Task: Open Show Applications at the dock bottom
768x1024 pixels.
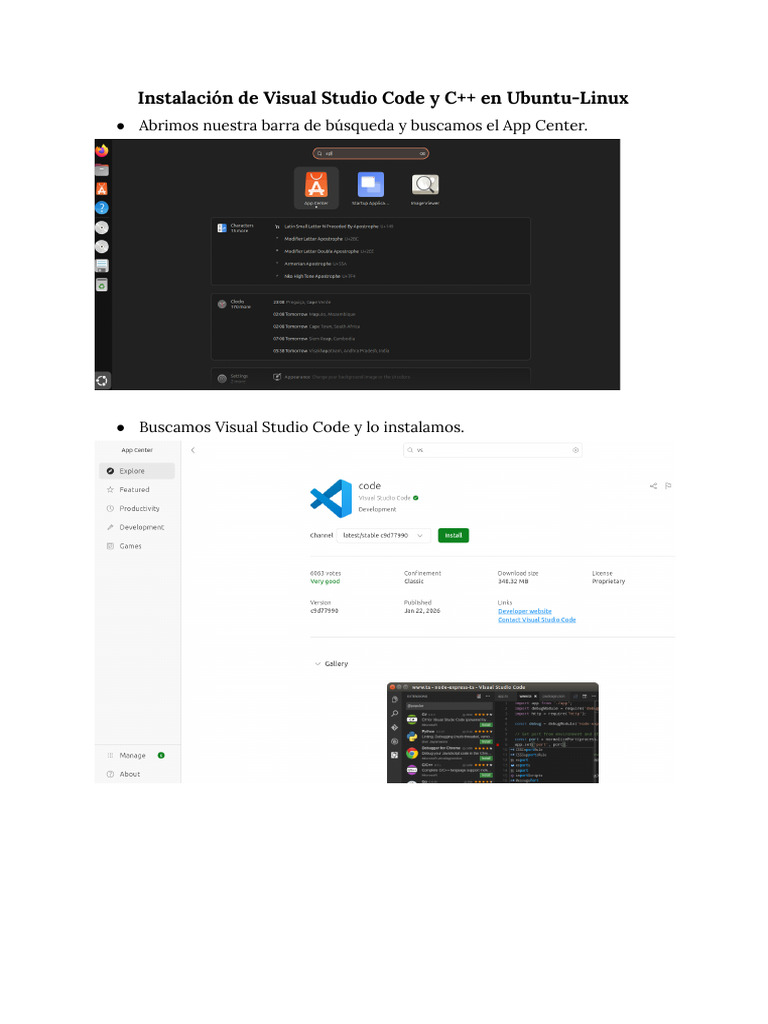Action: point(102,380)
